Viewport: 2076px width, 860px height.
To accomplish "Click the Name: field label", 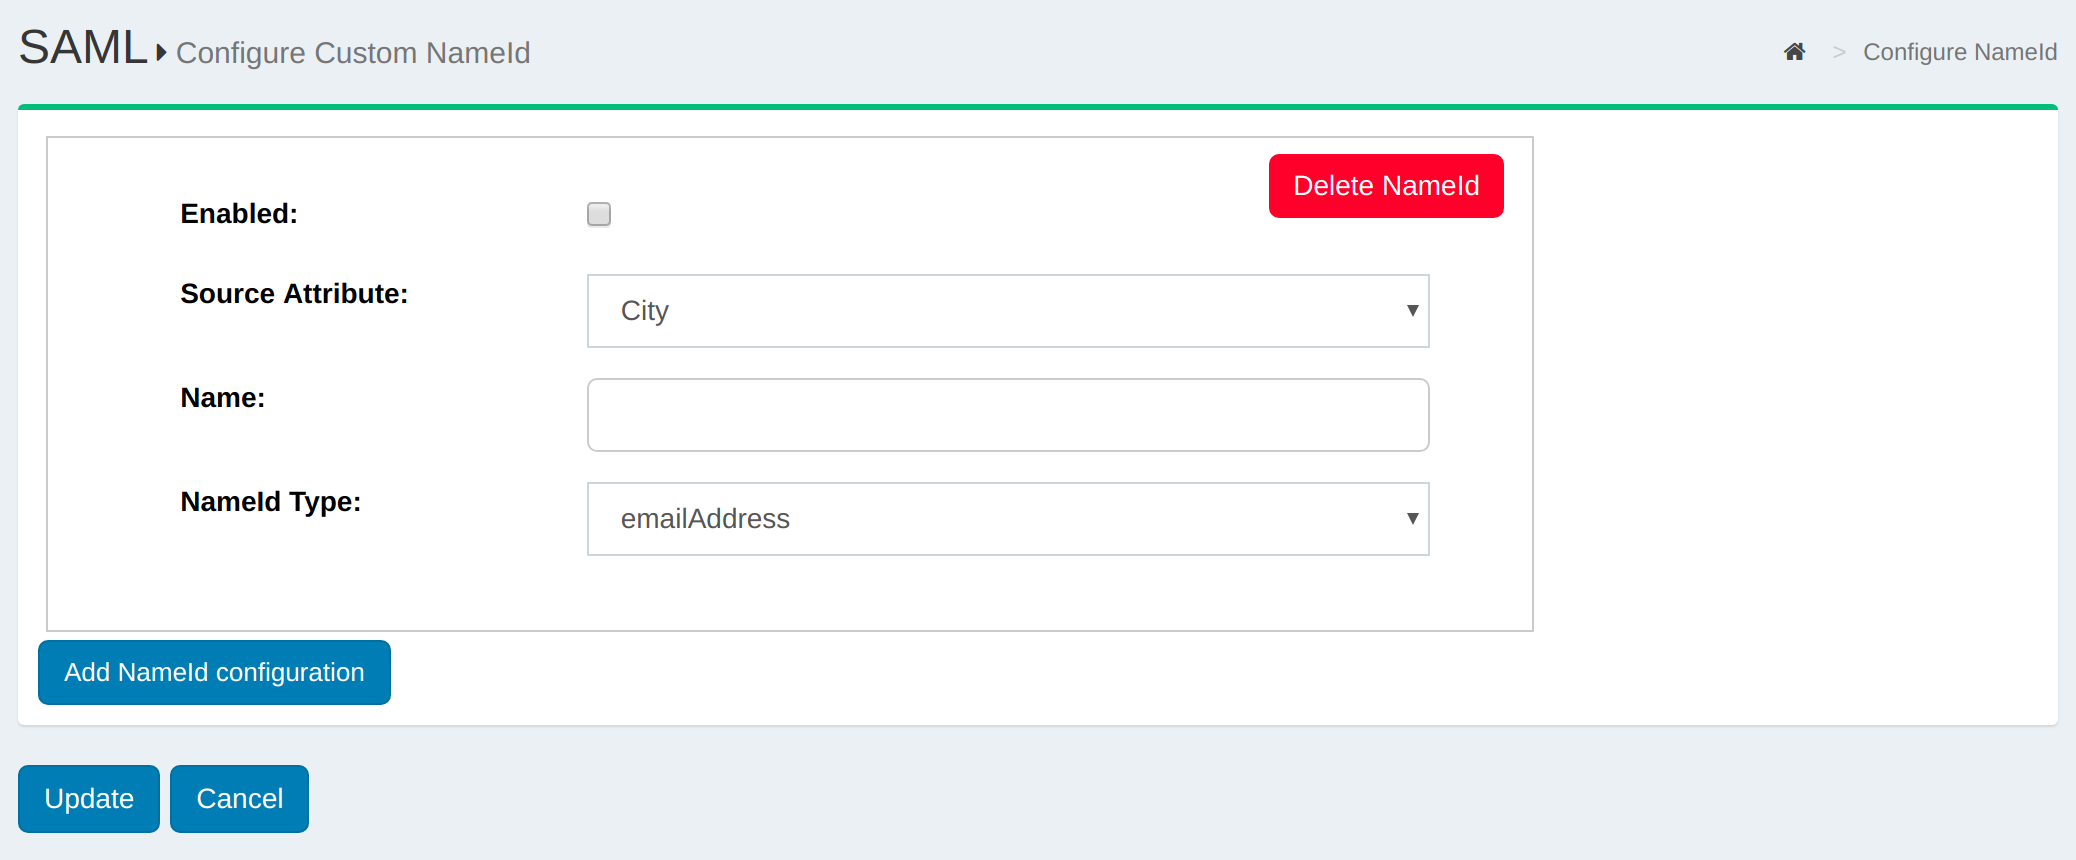I will coord(223,398).
